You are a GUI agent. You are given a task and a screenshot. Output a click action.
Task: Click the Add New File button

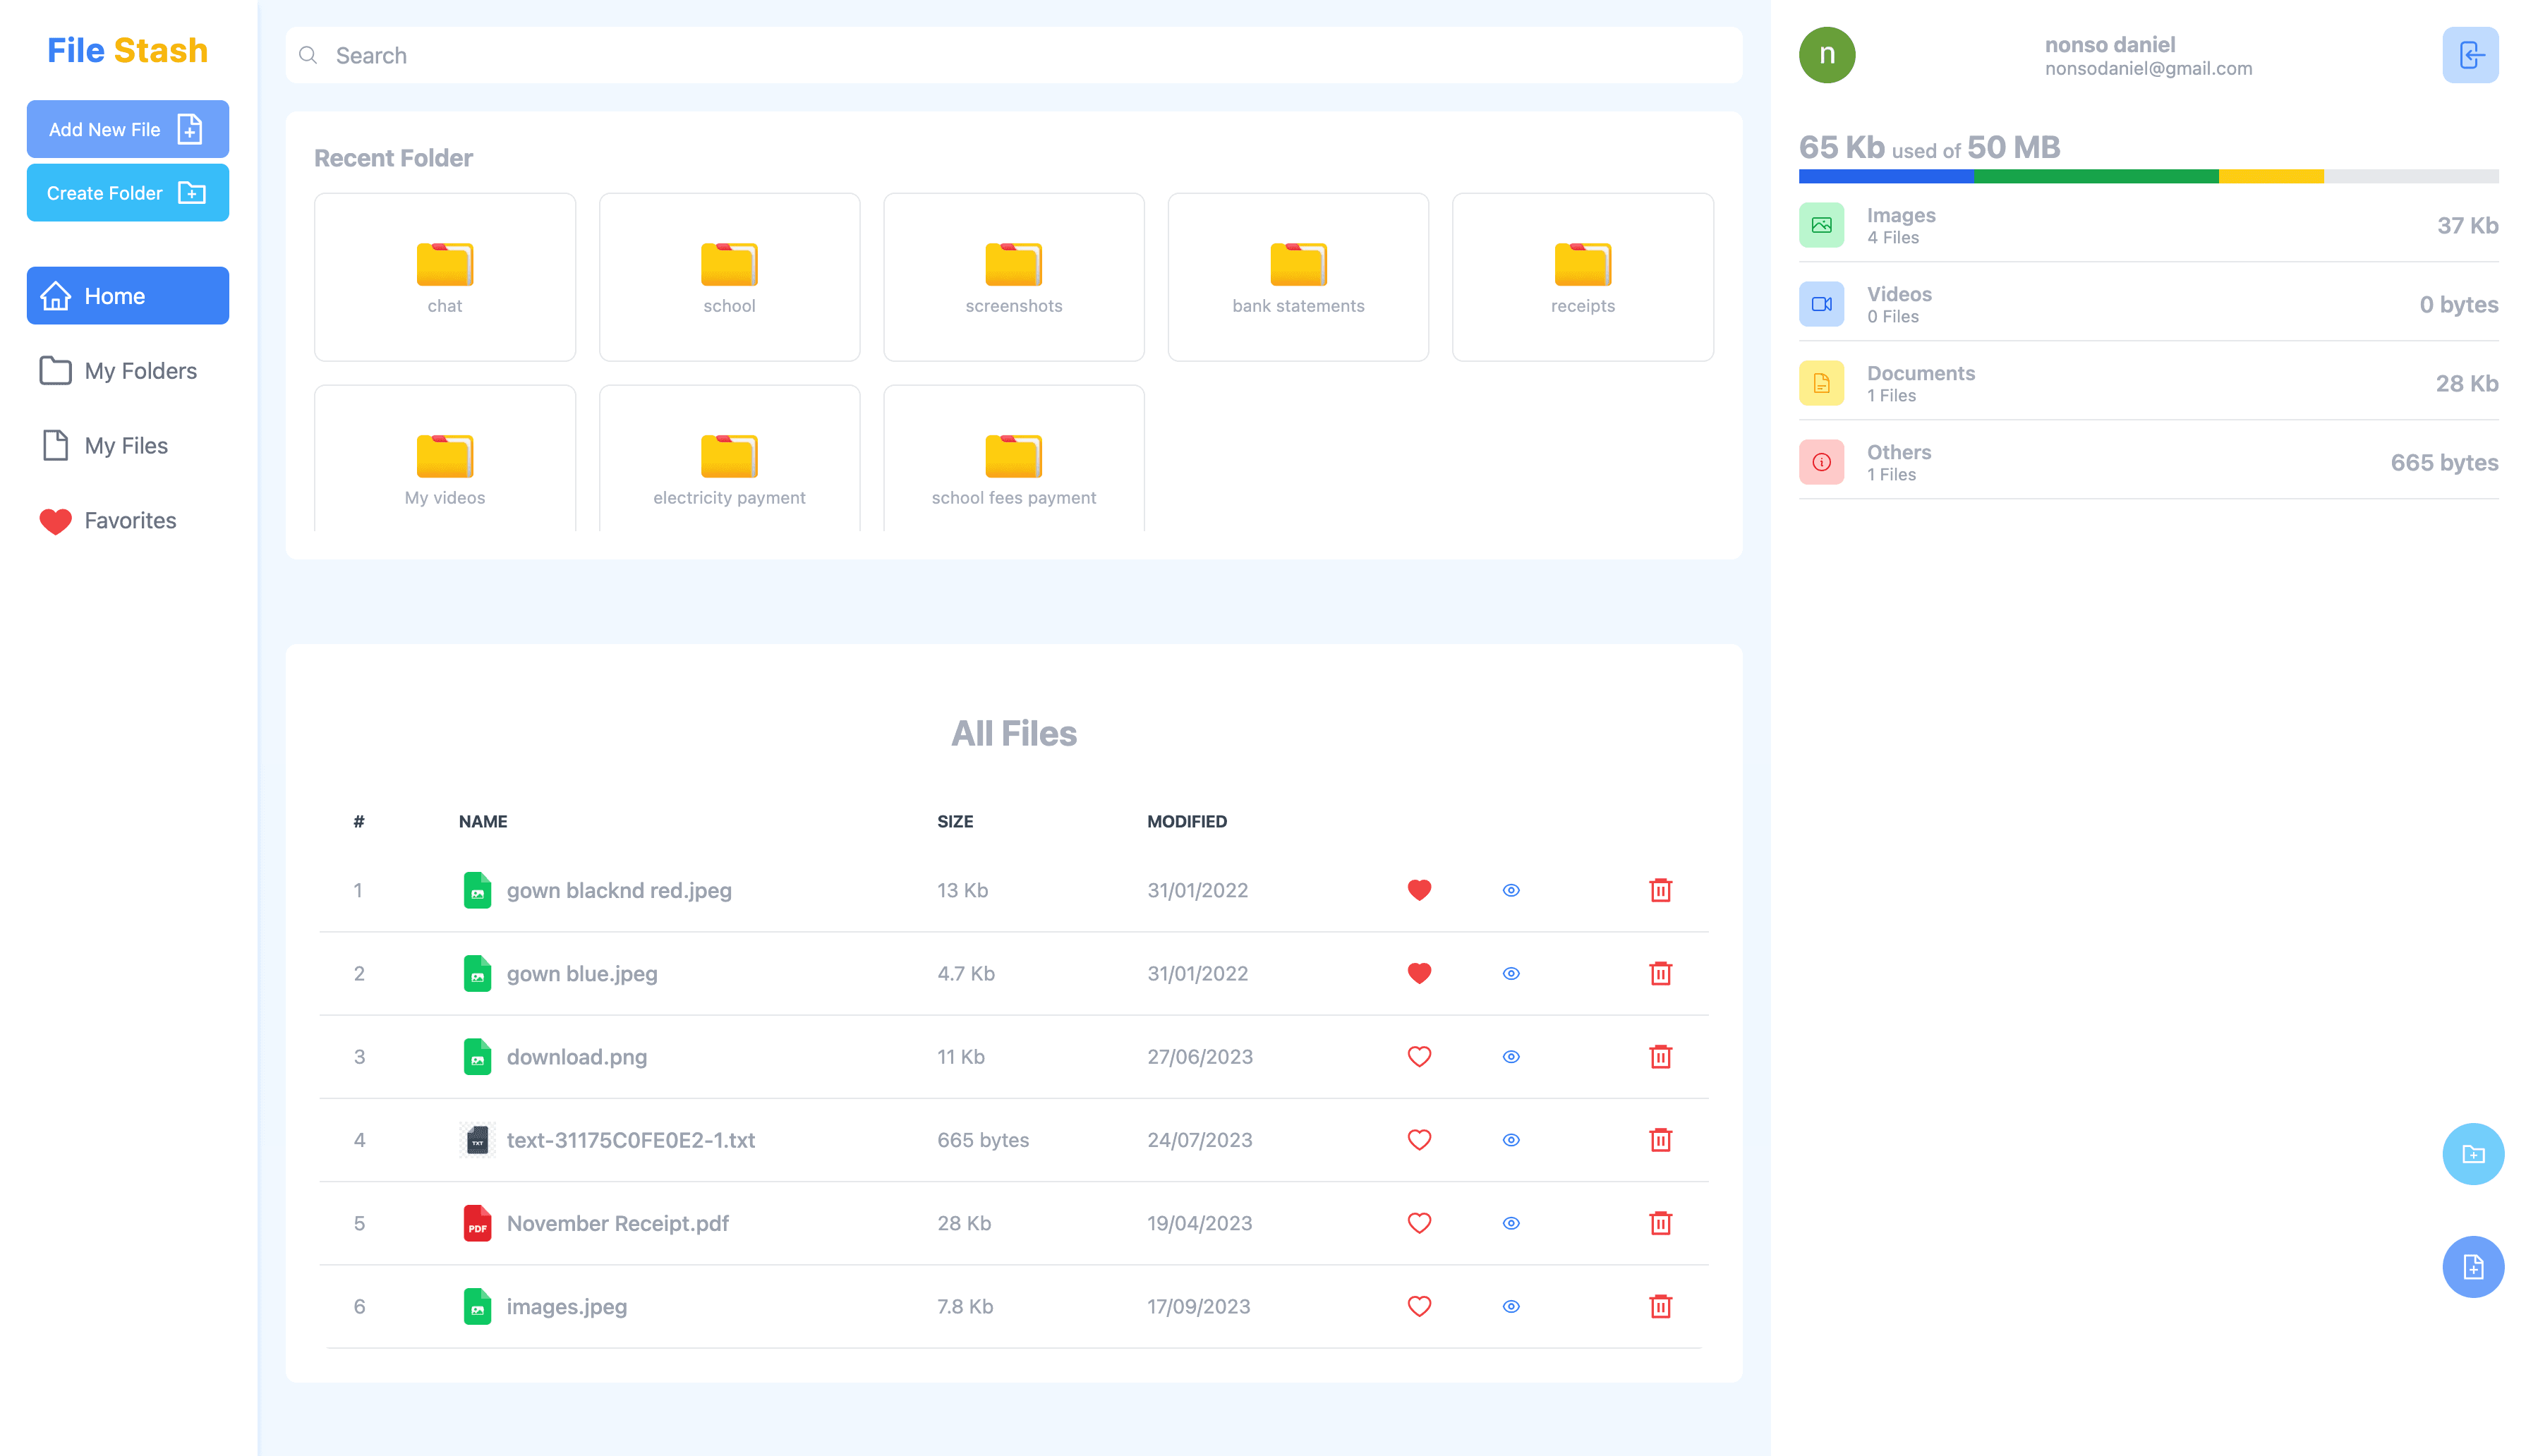128,129
